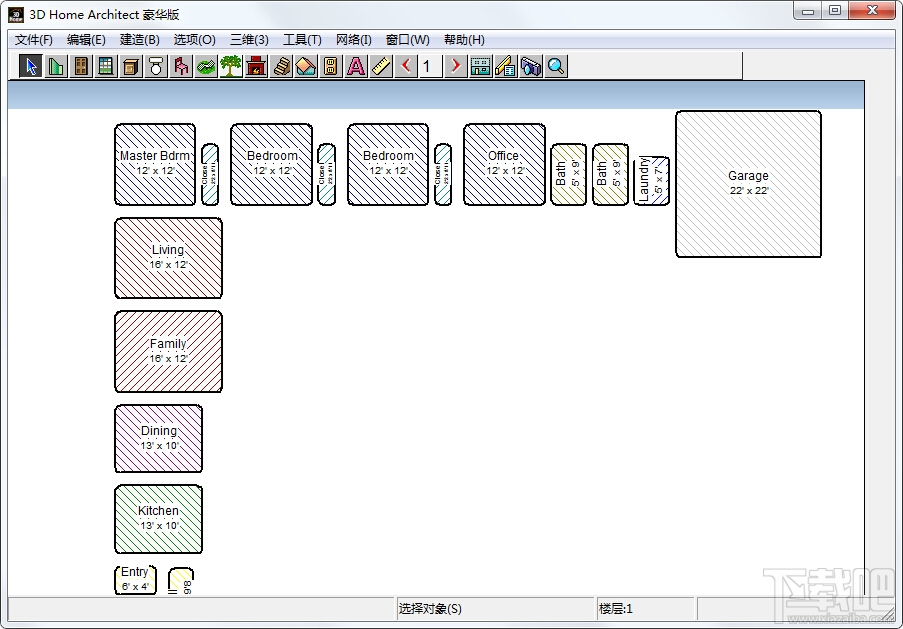Go to previous floor with red left arrow
The height and width of the screenshot is (629, 903).
tap(406, 66)
